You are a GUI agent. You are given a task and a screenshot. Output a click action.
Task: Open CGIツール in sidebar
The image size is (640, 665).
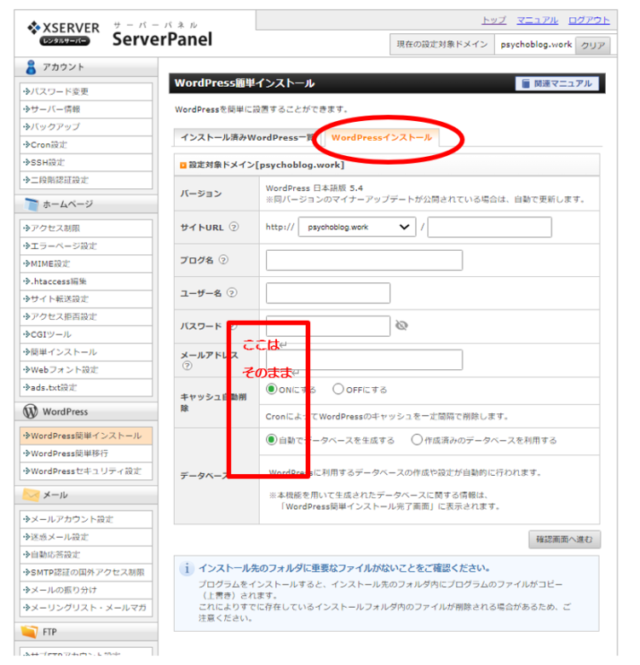tap(86, 335)
